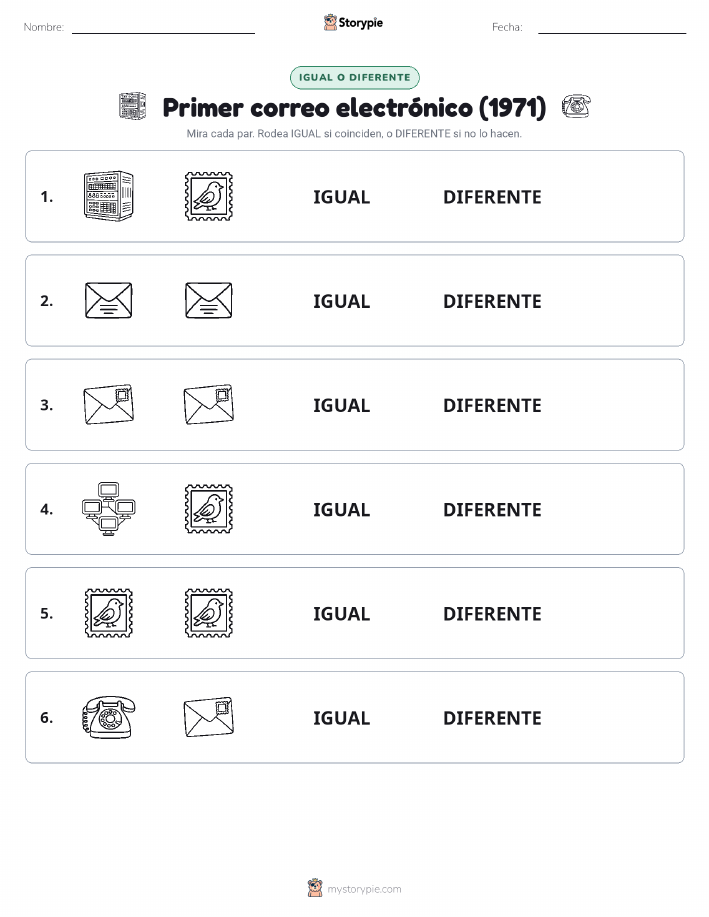Click the first bird stamp in row 5
The width and height of the screenshot is (709, 917).
coord(108,613)
